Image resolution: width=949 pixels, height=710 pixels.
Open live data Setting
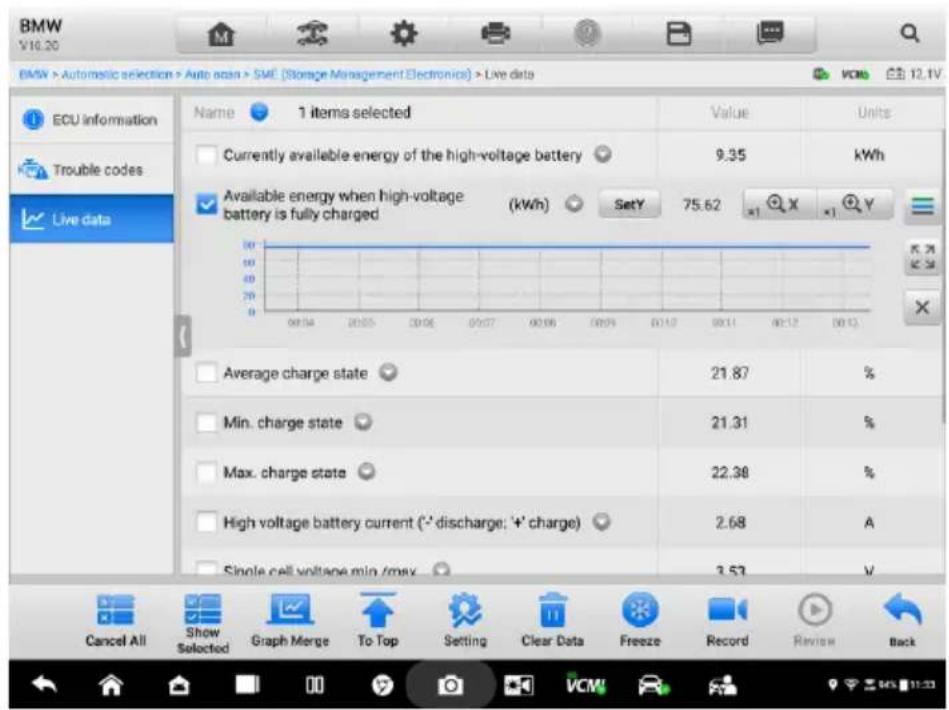[465, 620]
